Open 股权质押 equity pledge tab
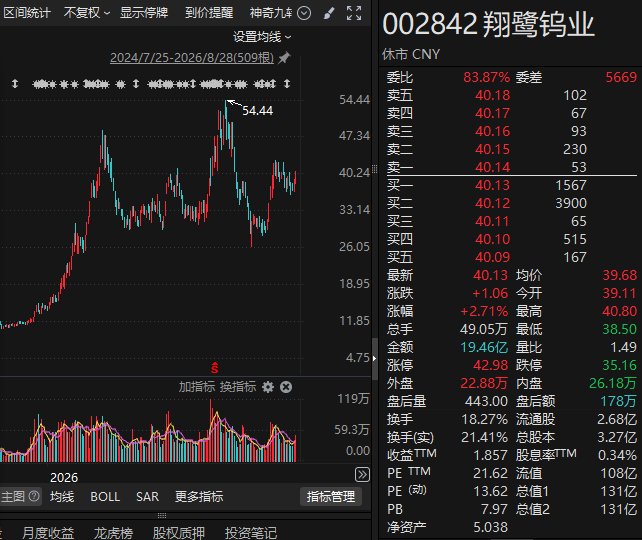642x540 pixels. (x=179, y=533)
